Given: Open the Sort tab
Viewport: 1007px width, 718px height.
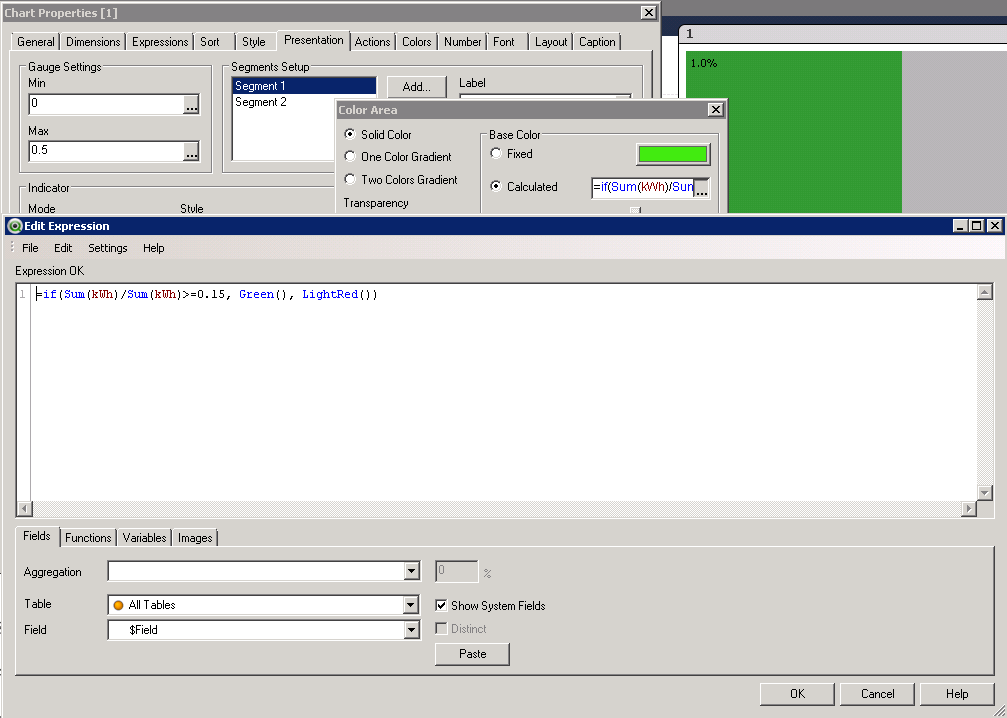Looking at the screenshot, I should point(210,42).
